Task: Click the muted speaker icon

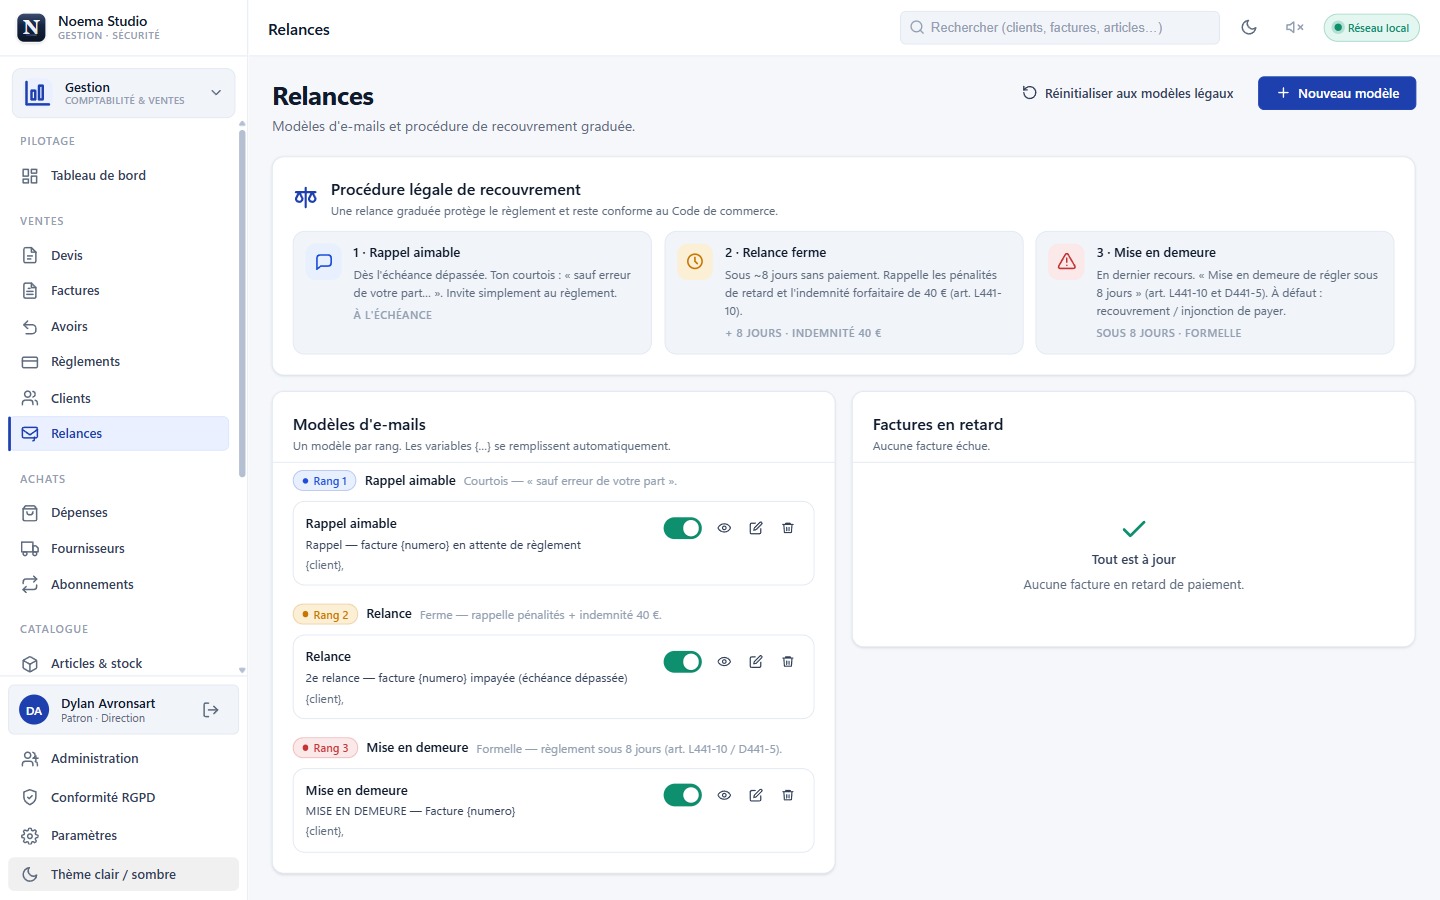Action: point(1294,28)
